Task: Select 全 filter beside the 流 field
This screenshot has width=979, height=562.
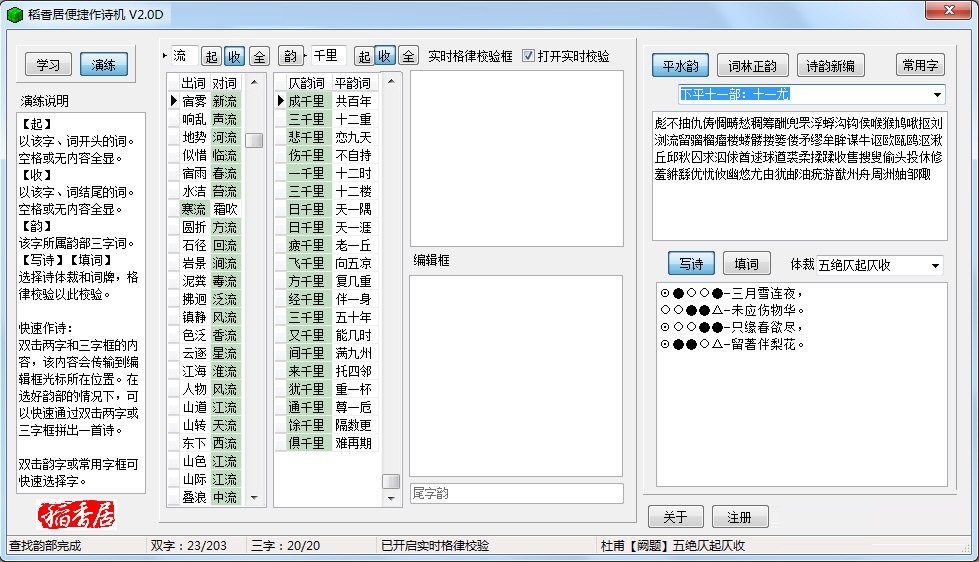Action: 259,57
